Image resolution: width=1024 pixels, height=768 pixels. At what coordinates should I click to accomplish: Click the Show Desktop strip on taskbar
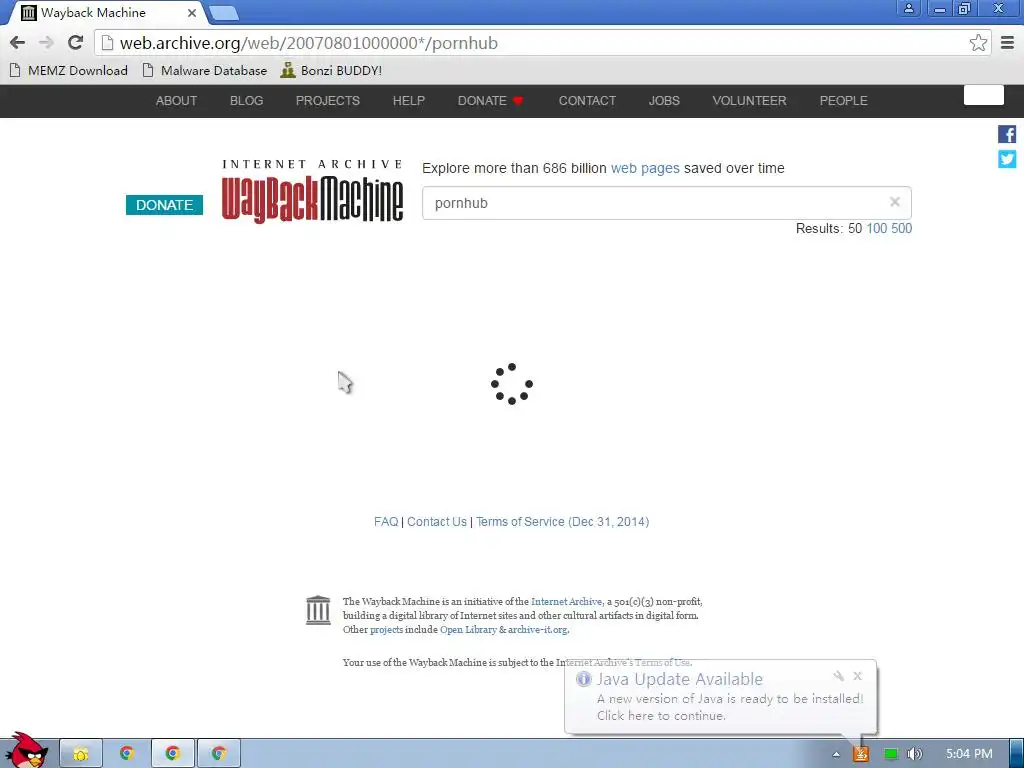click(1017, 754)
